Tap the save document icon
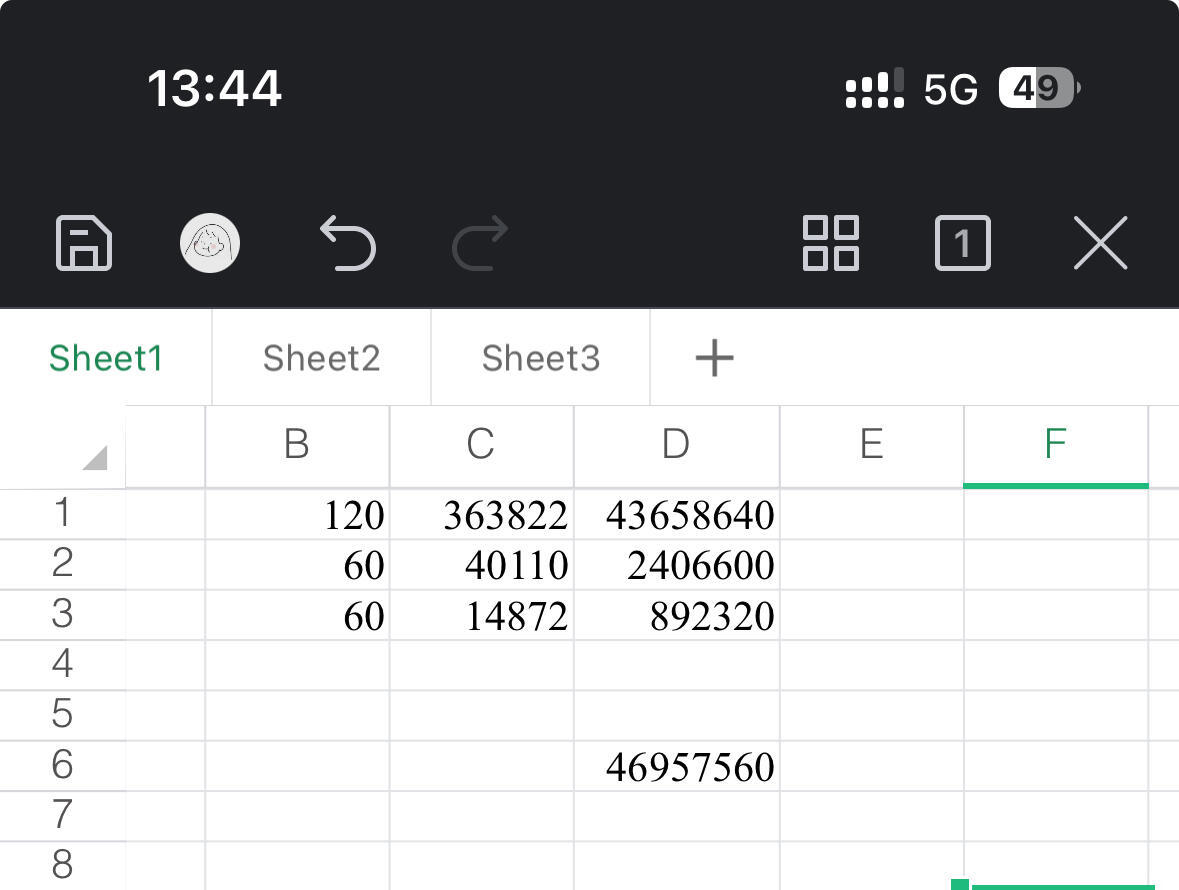Image resolution: width=1179 pixels, height=890 pixels. coord(84,243)
